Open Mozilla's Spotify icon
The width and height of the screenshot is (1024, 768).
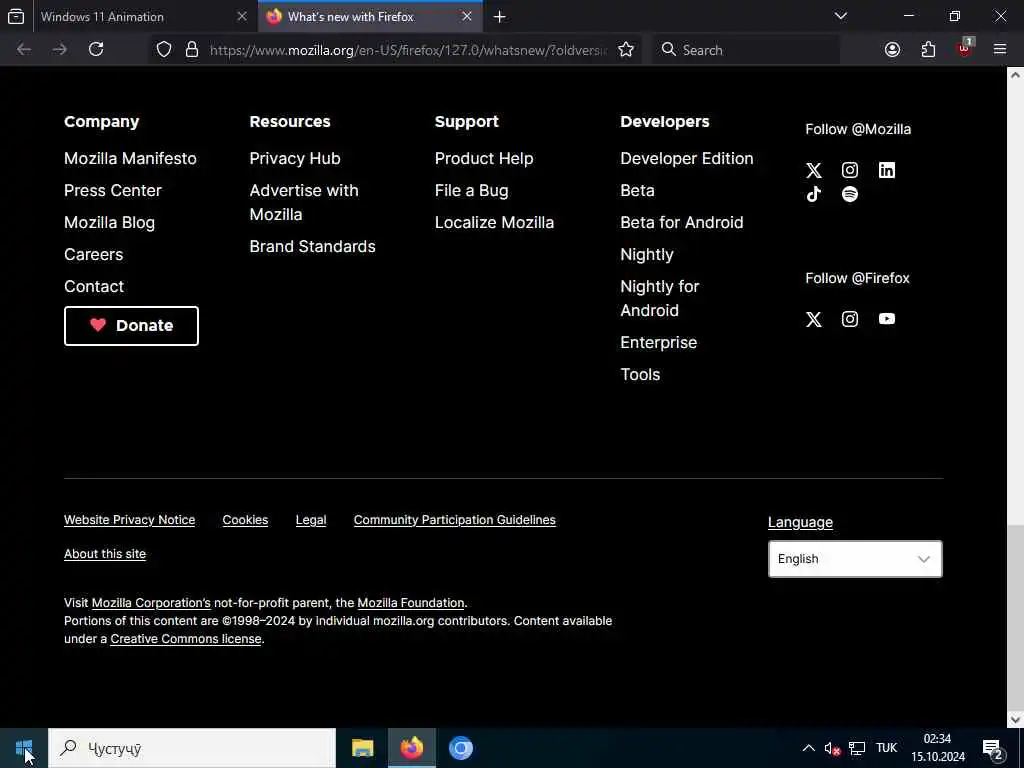tap(850, 194)
